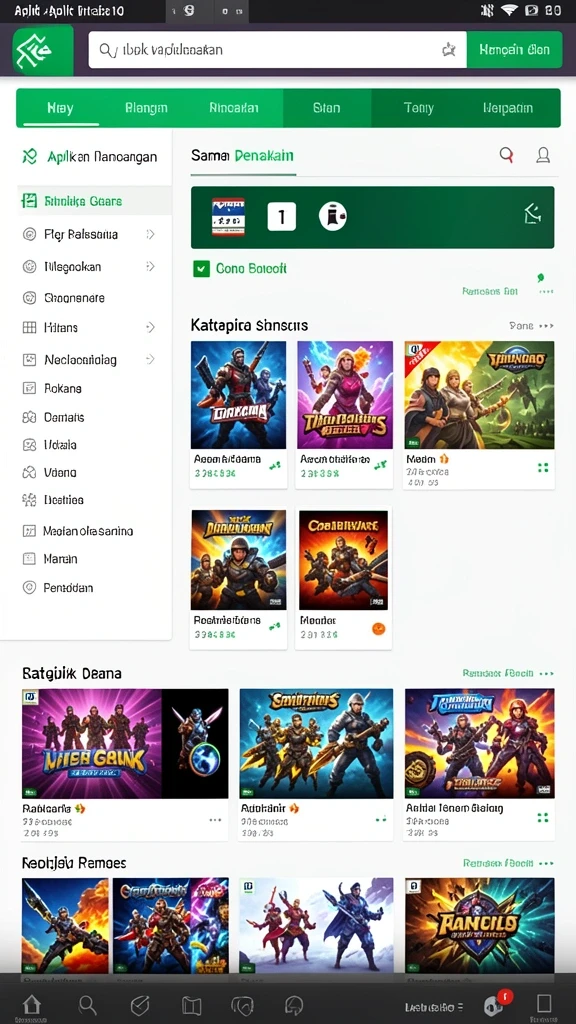Toggle the Cono Boleoft checkbox
This screenshot has width=576, height=1024.
click(x=201, y=268)
